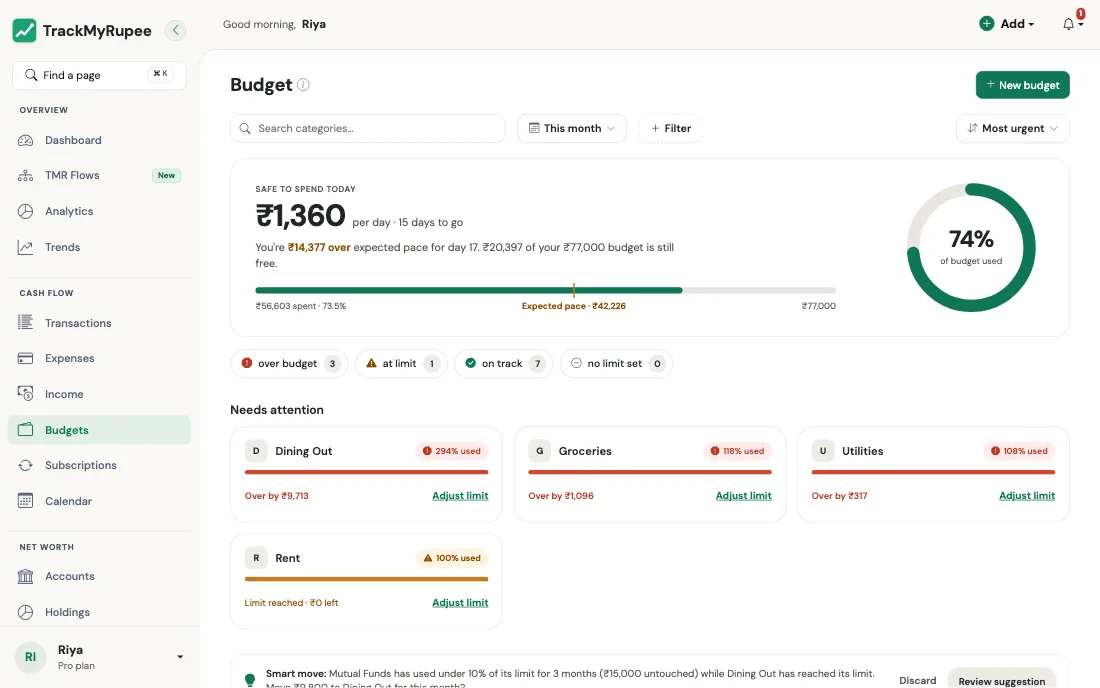Open the This month period dropdown
Image resolution: width=1100 pixels, height=688 pixels.
(x=572, y=128)
